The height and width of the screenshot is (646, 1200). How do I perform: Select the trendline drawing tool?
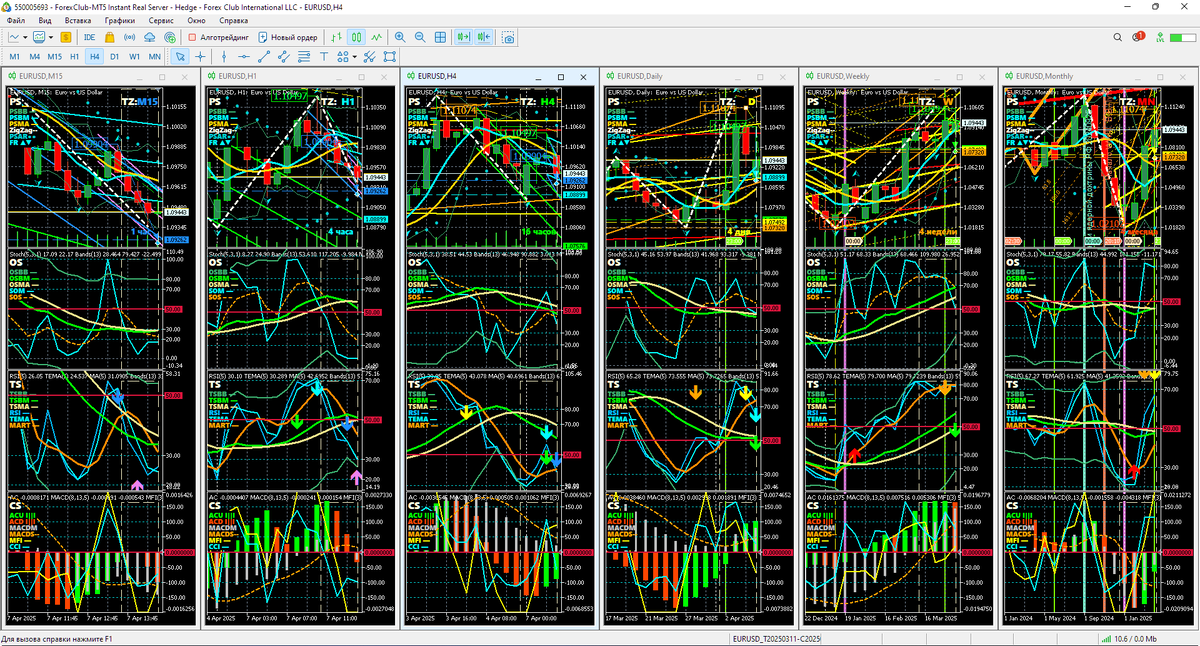click(x=264, y=56)
